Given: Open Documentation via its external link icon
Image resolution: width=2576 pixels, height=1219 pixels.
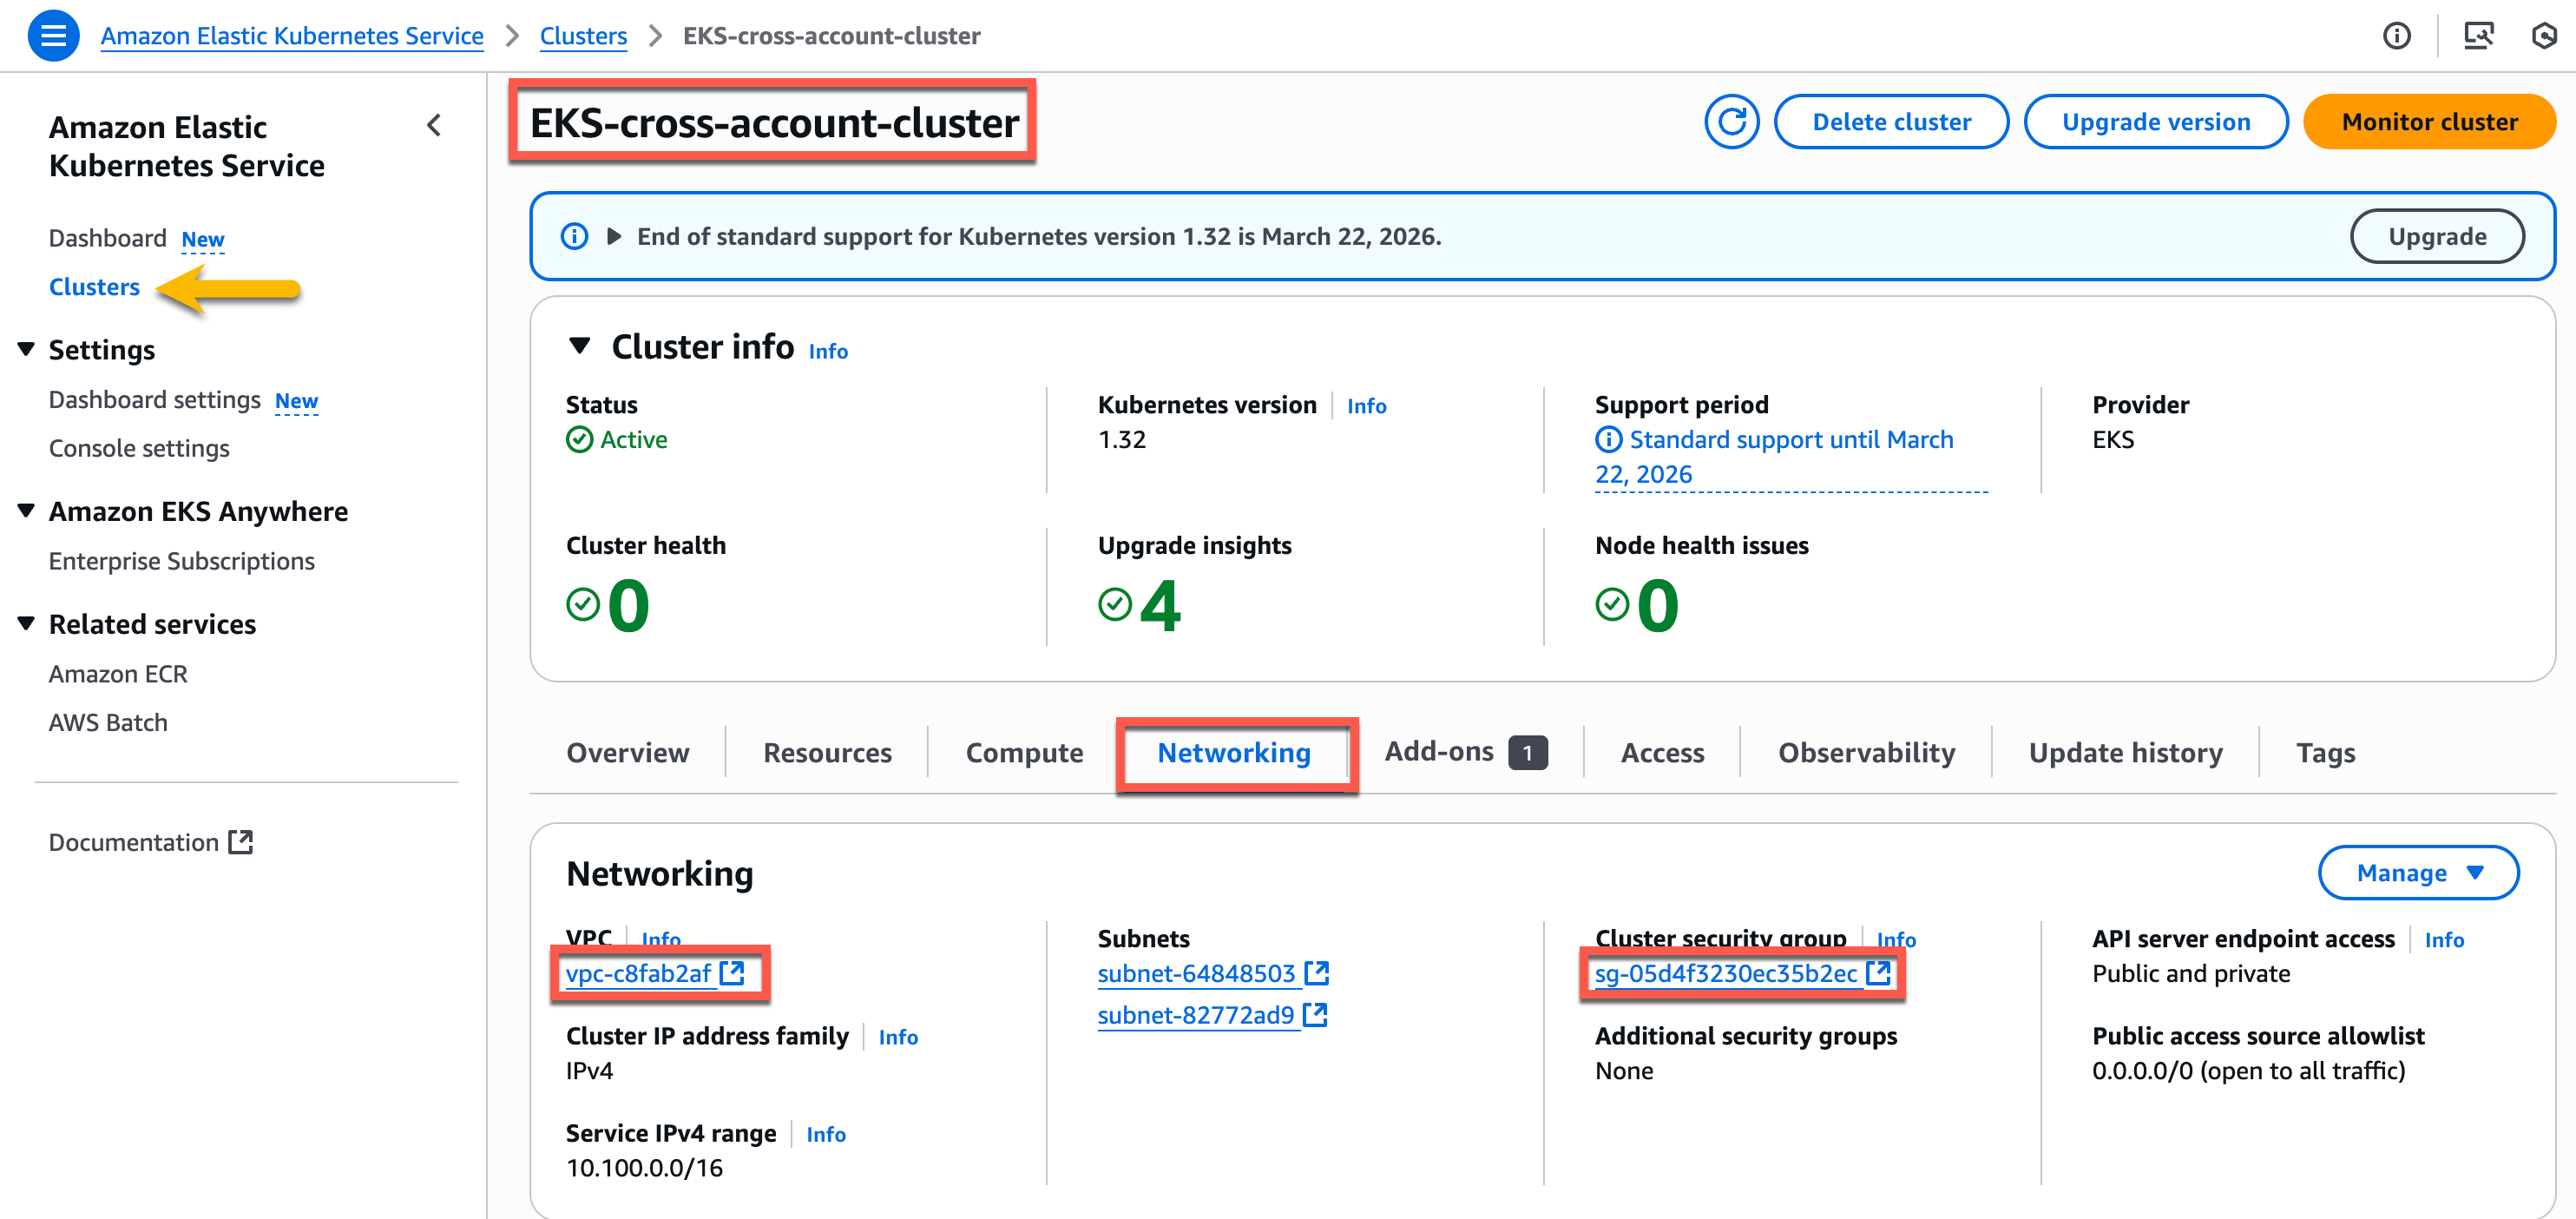Looking at the screenshot, I should 240,841.
